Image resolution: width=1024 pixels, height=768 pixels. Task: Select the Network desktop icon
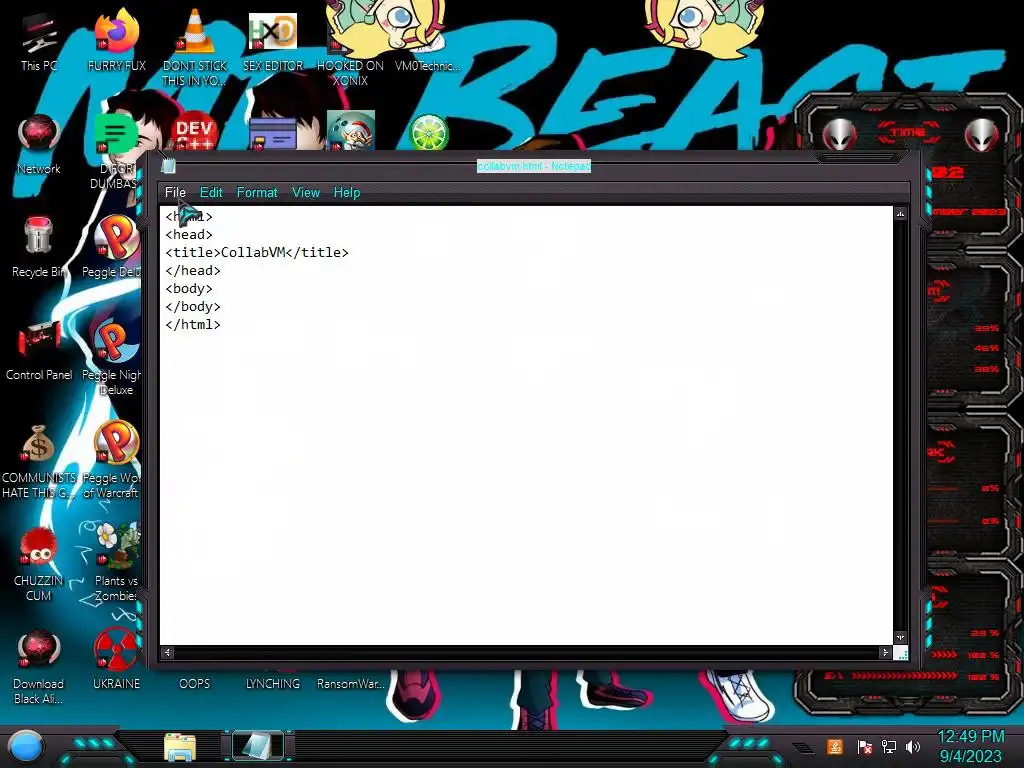39,145
